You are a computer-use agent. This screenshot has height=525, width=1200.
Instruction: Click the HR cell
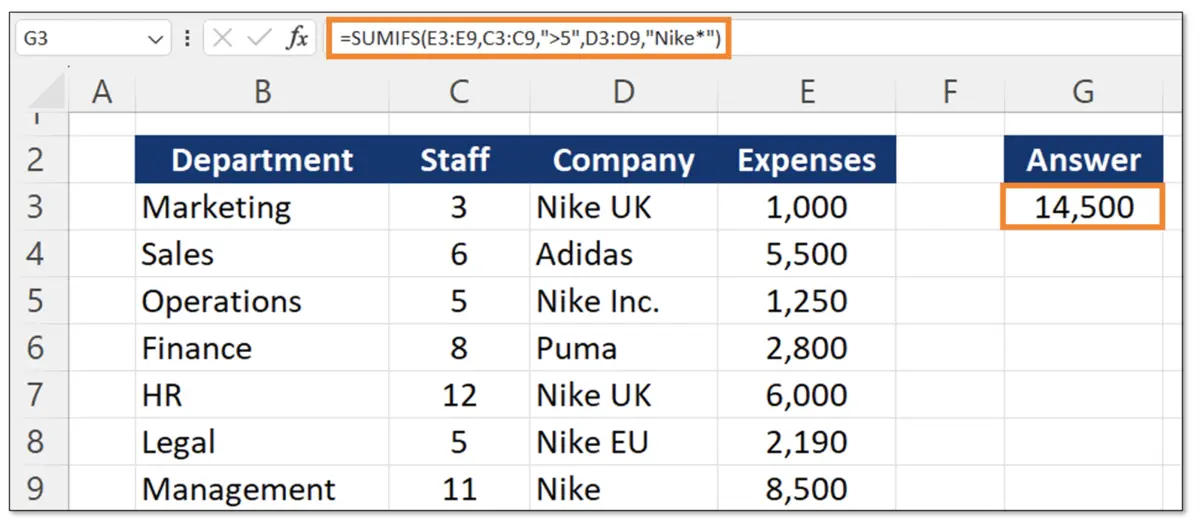click(263, 395)
